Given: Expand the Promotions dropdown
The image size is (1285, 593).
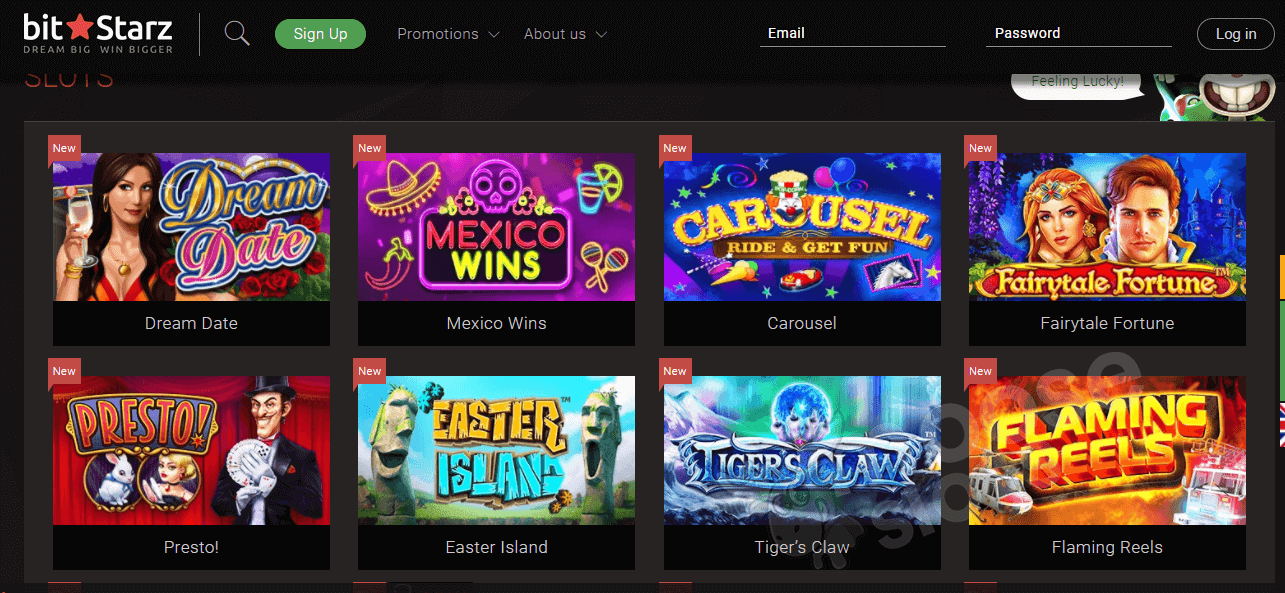Looking at the screenshot, I should click(x=448, y=34).
